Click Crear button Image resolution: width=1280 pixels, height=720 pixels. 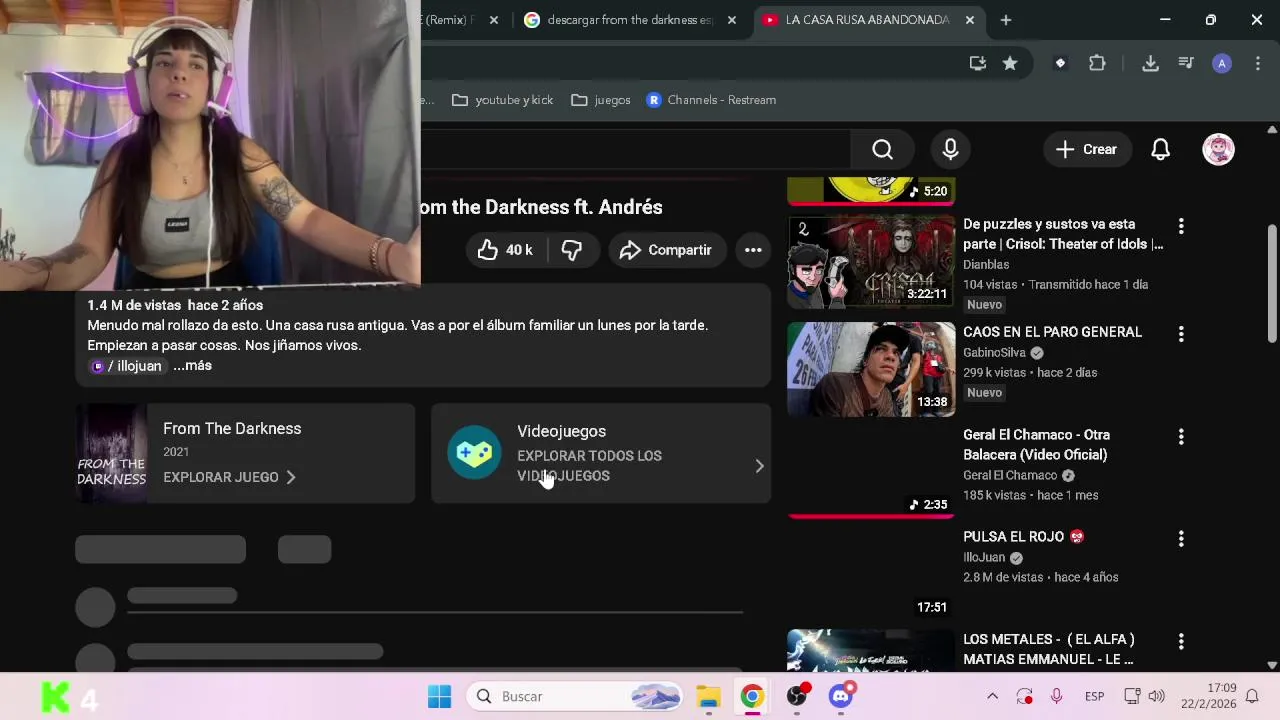tap(1086, 149)
